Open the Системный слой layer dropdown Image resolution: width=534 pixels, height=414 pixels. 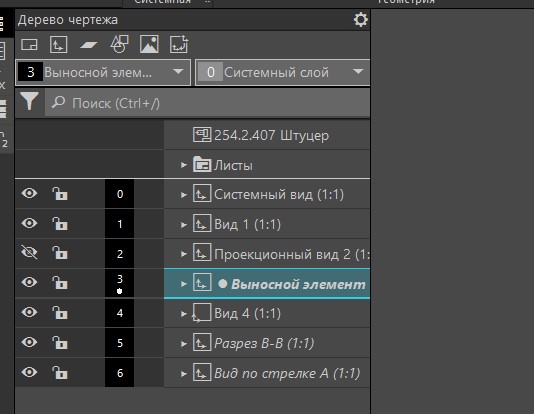point(283,72)
